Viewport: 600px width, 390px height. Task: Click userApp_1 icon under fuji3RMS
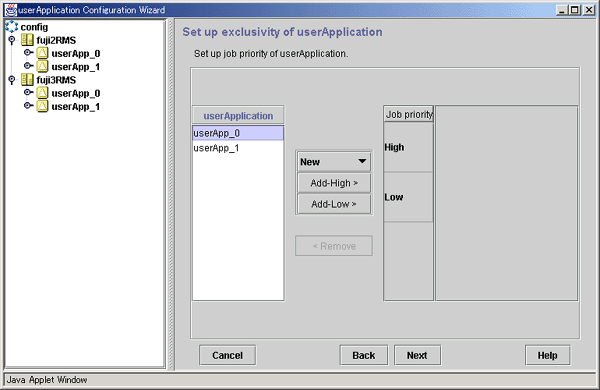pyautogui.click(x=42, y=106)
